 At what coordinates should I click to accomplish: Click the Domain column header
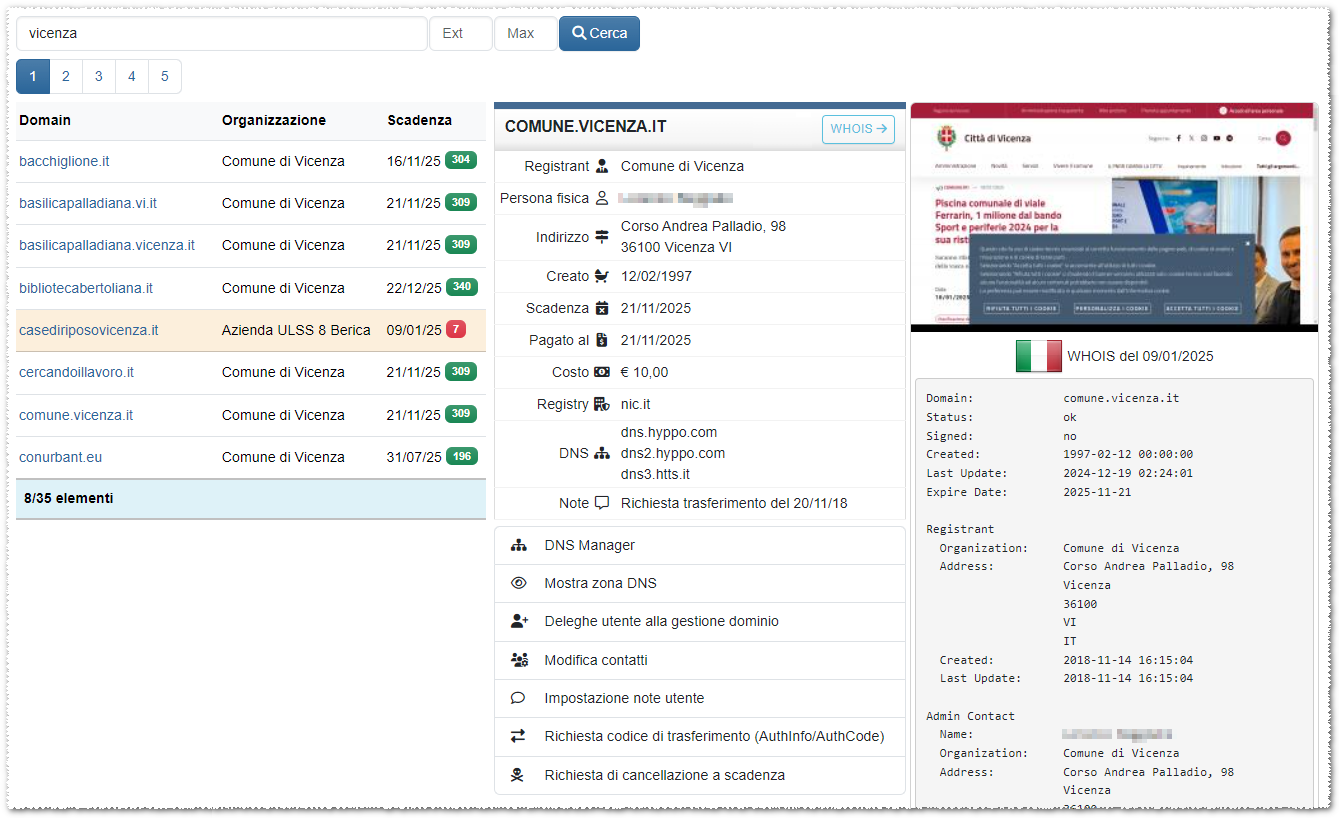45,120
